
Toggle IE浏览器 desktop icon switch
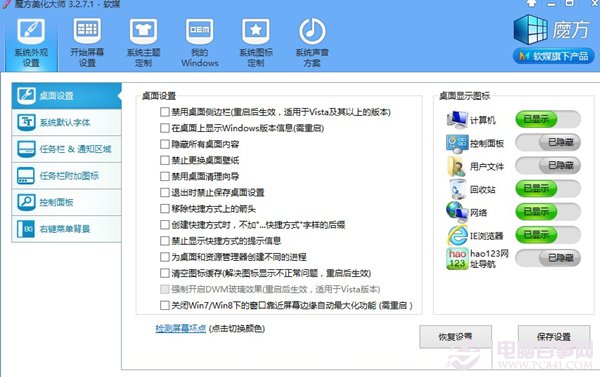pyautogui.click(x=548, y=235)
